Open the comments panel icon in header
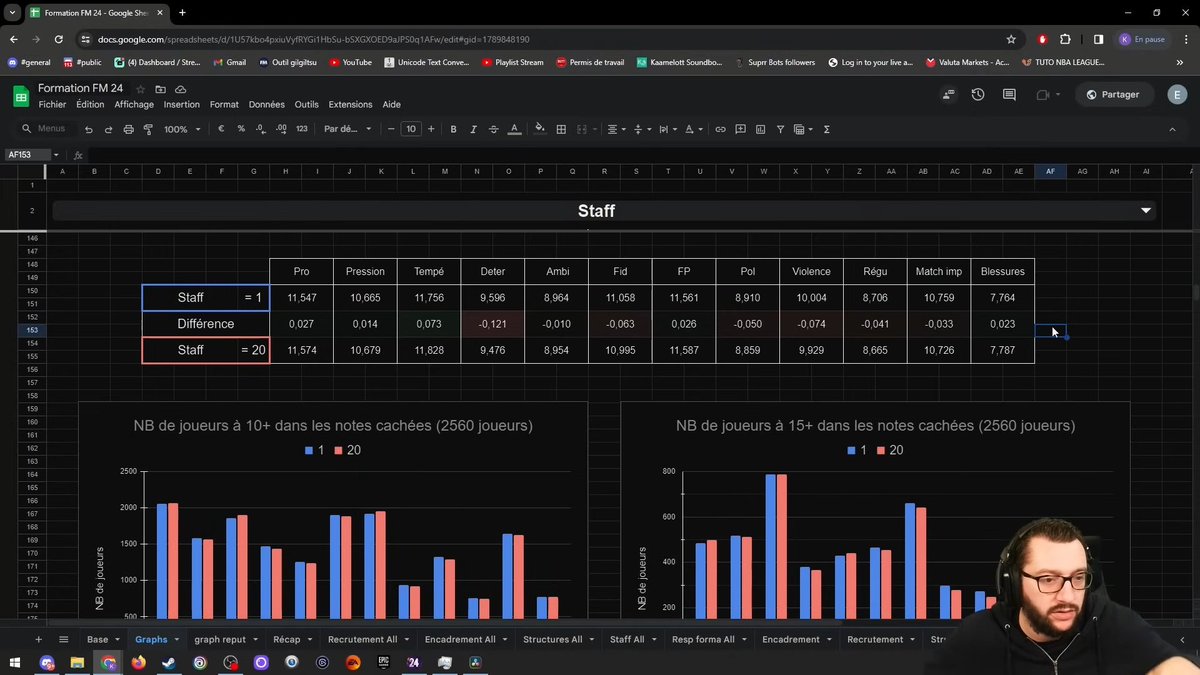The width and height of the screenshot is (1200, 675). (x=1009, y=94)
